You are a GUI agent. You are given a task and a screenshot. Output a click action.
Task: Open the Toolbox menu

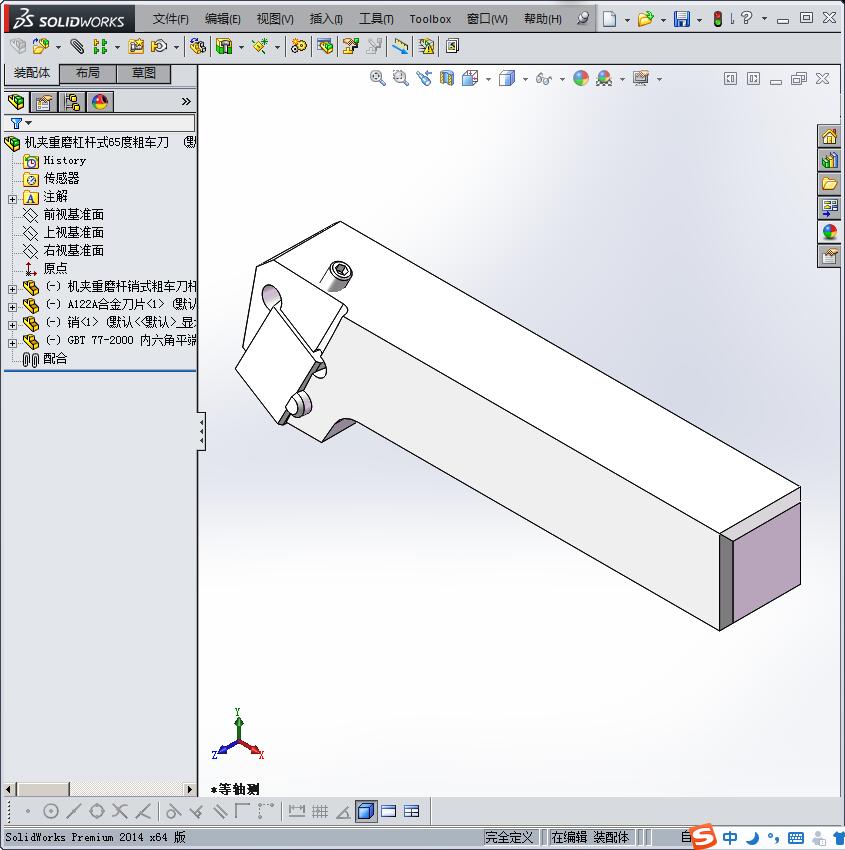coord(430,19)
